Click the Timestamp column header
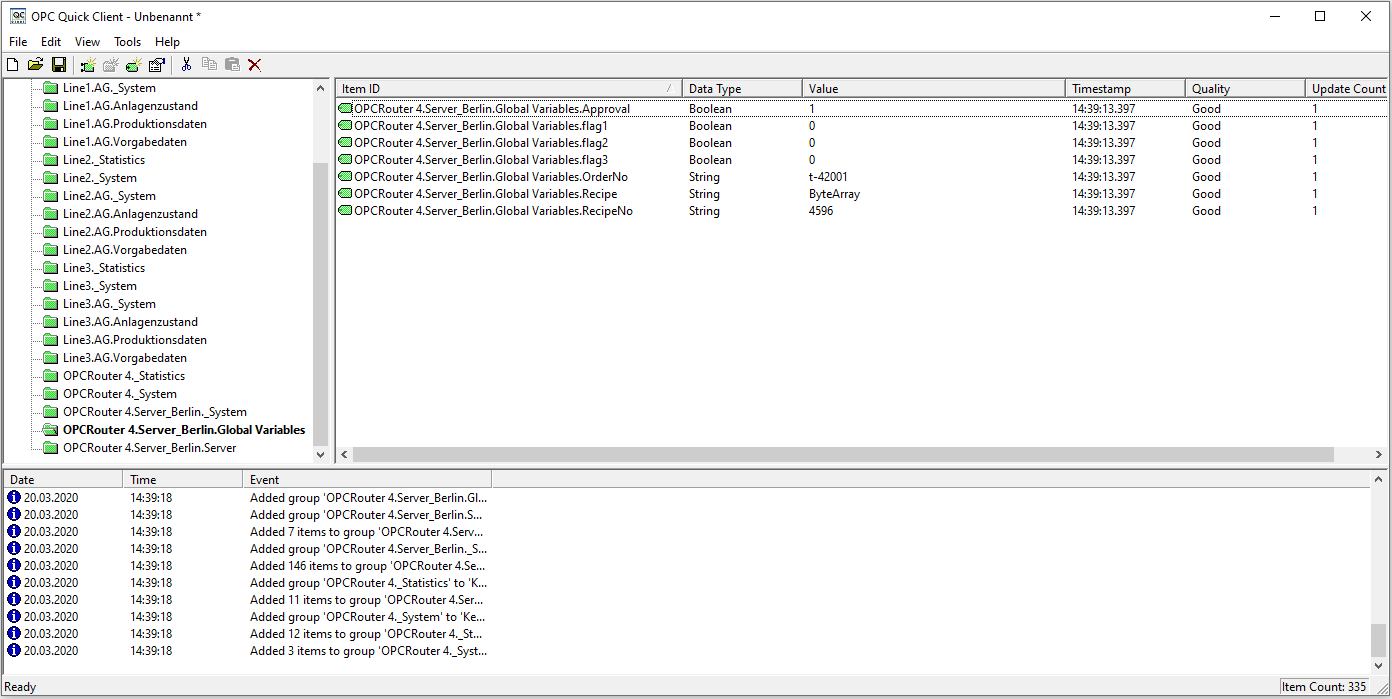The image size is (1392, 699). coord(1124,89)
